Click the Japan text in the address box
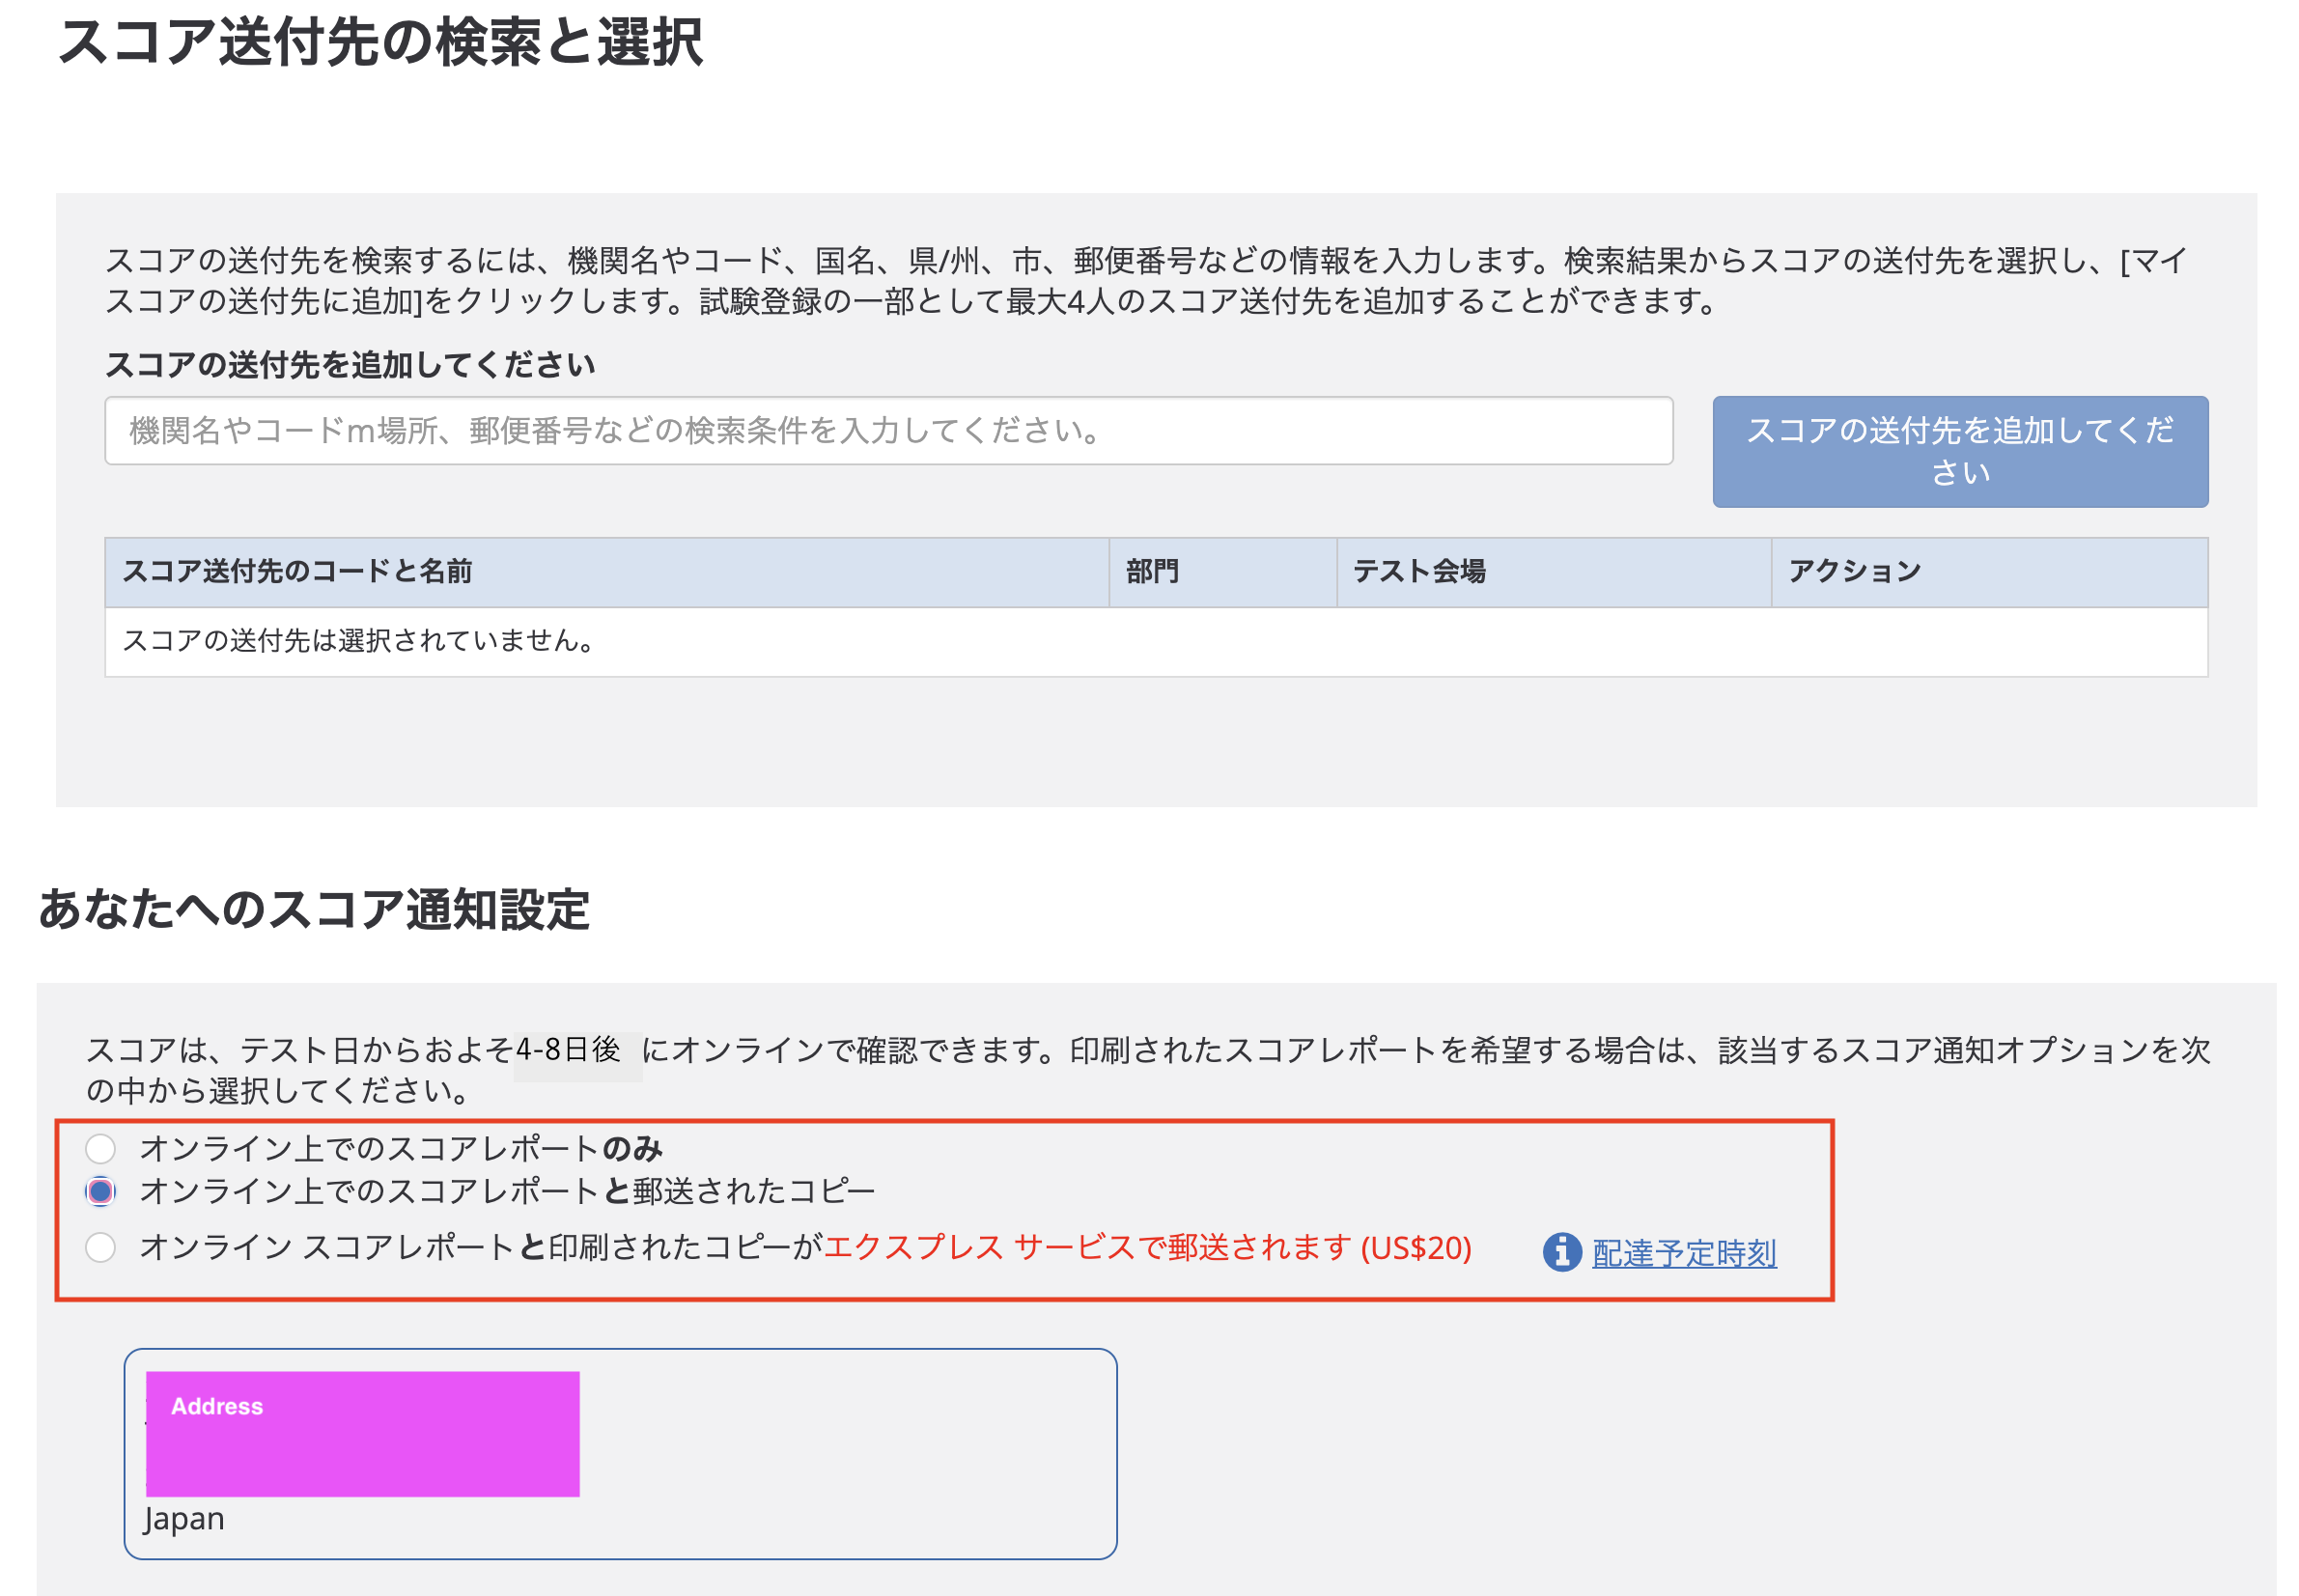 tap(184, 1519)
